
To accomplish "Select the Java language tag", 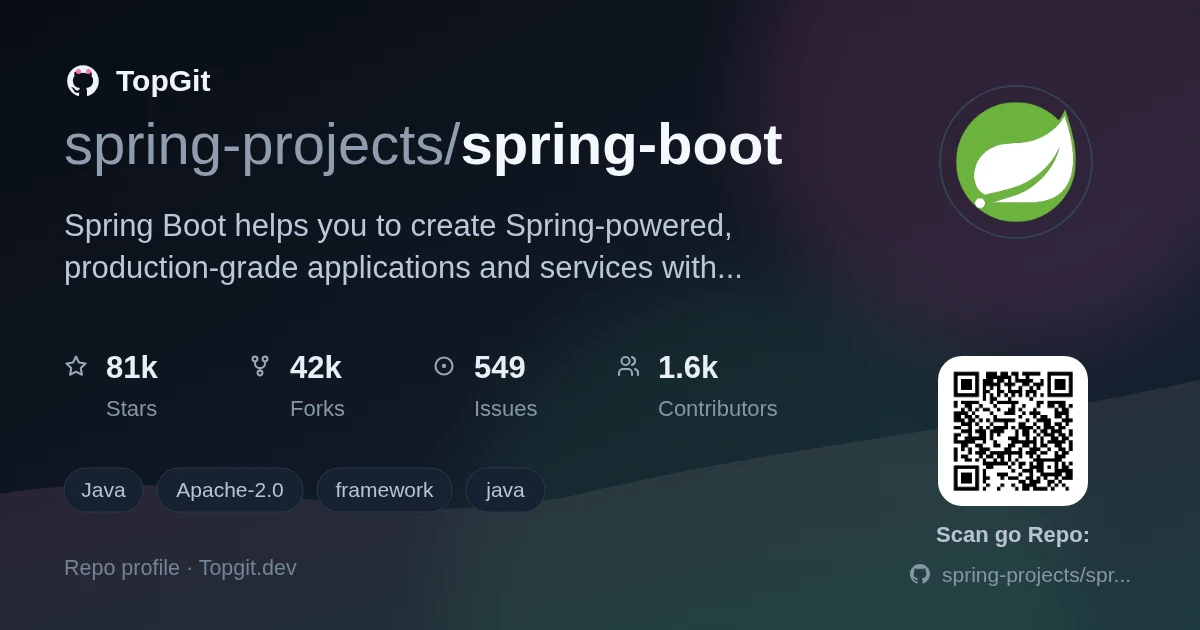I will pyautogui.click(x=103, y=490).
